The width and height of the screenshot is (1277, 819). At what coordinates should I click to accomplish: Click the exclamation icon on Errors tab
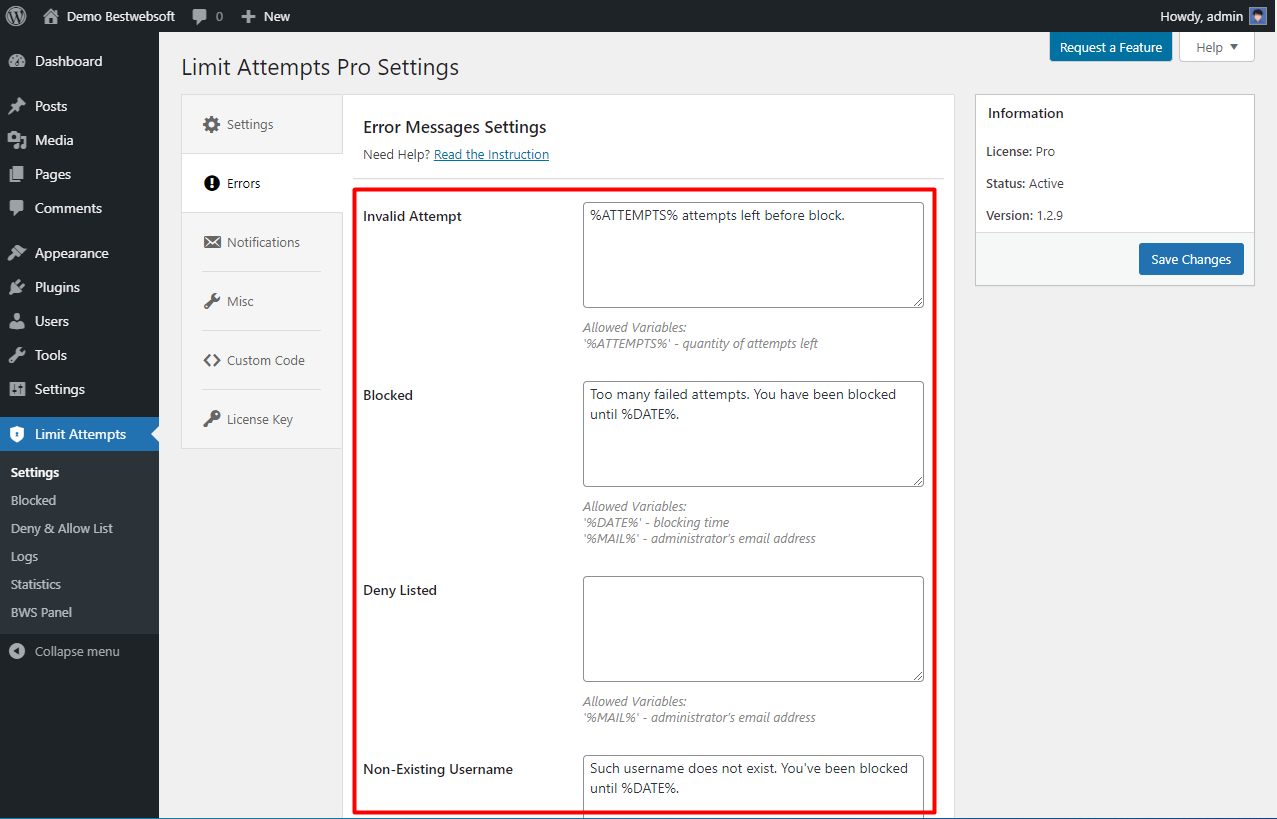tap(211, 183)
